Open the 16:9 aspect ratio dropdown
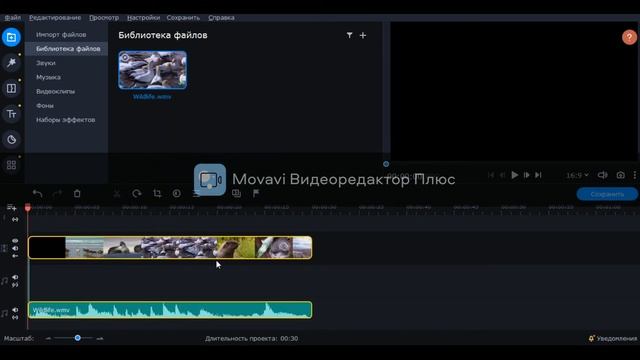This screenshot has width=640, height=360. pyautogui.click(x=577, y=175)
